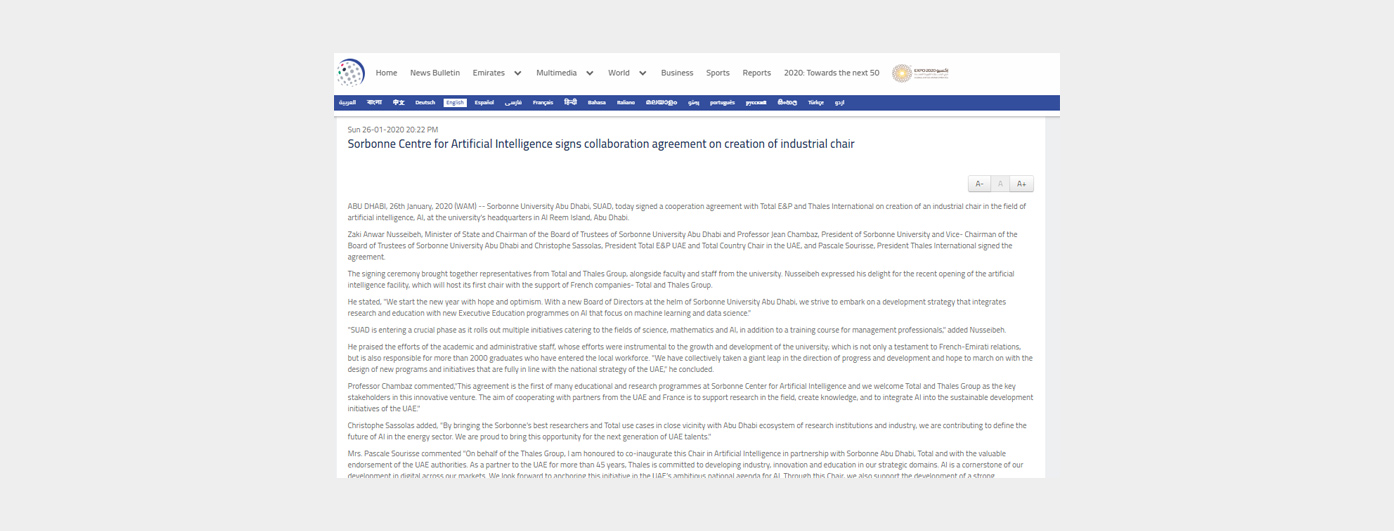Click paragraph starting 'Professor Chambaz commented'
This screenshot has height=531, width=1394.
[690, 397]
